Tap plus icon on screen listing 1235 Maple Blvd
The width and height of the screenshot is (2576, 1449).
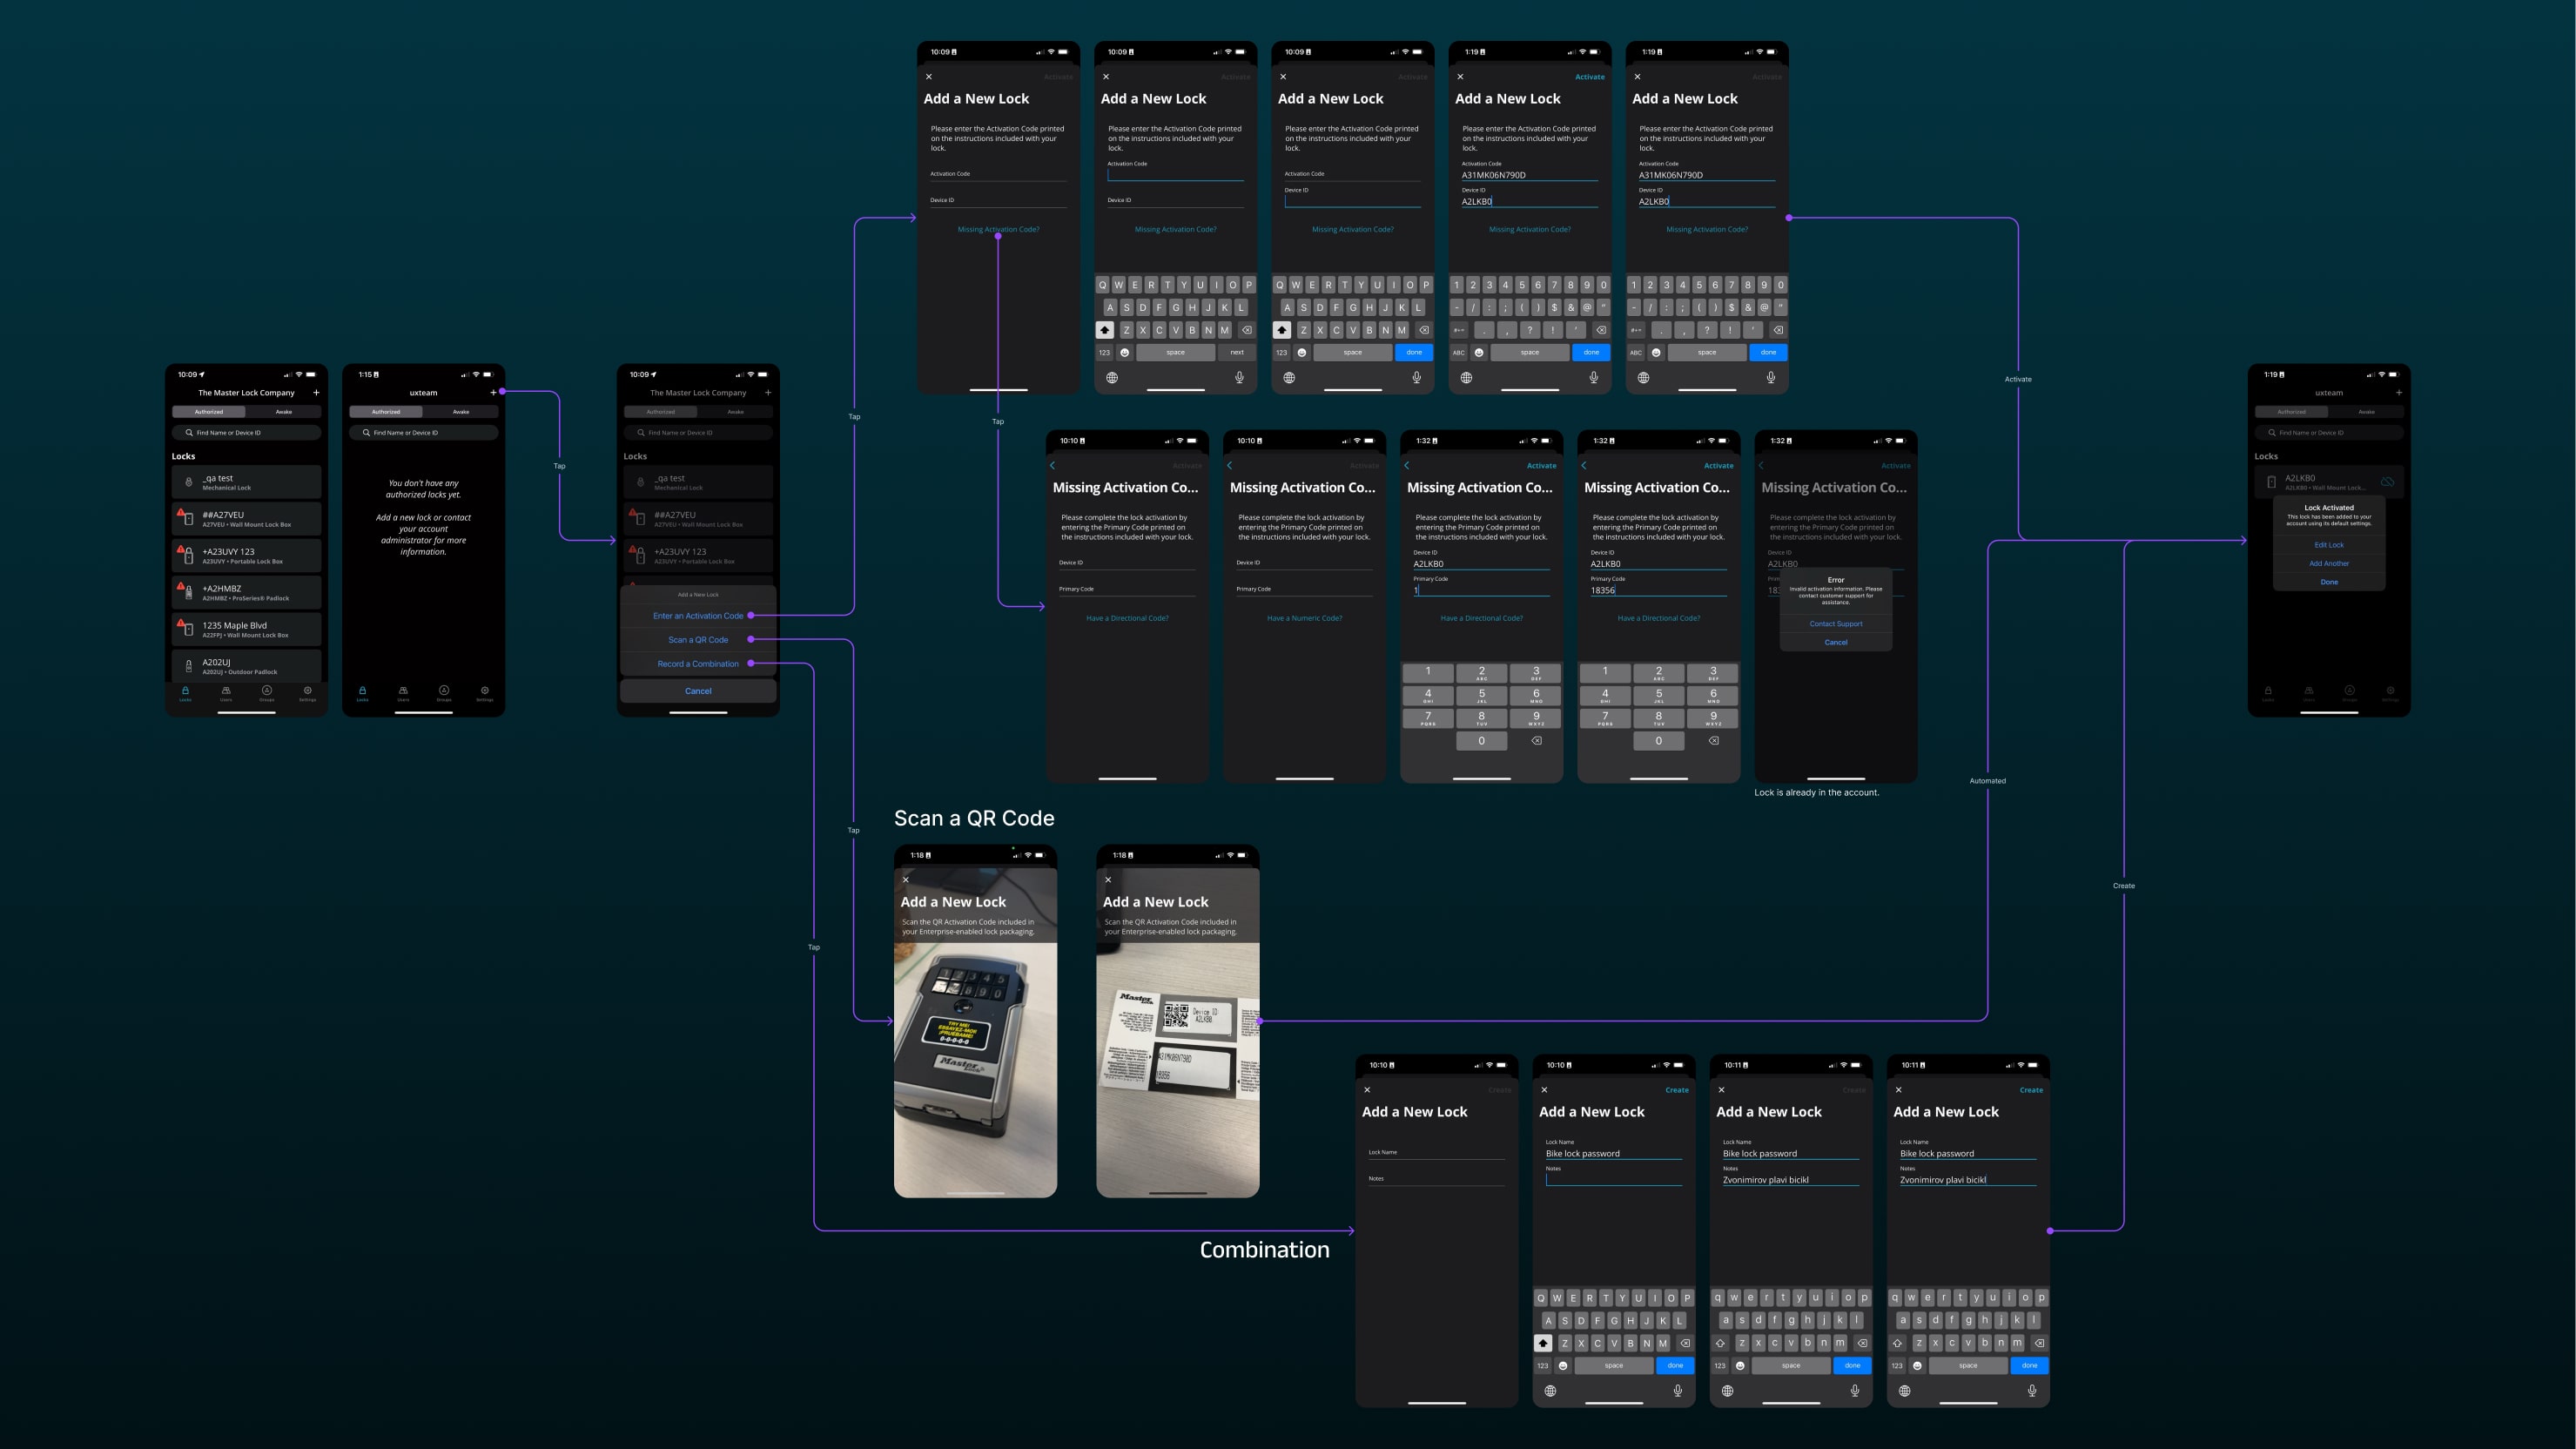point(316,392)
